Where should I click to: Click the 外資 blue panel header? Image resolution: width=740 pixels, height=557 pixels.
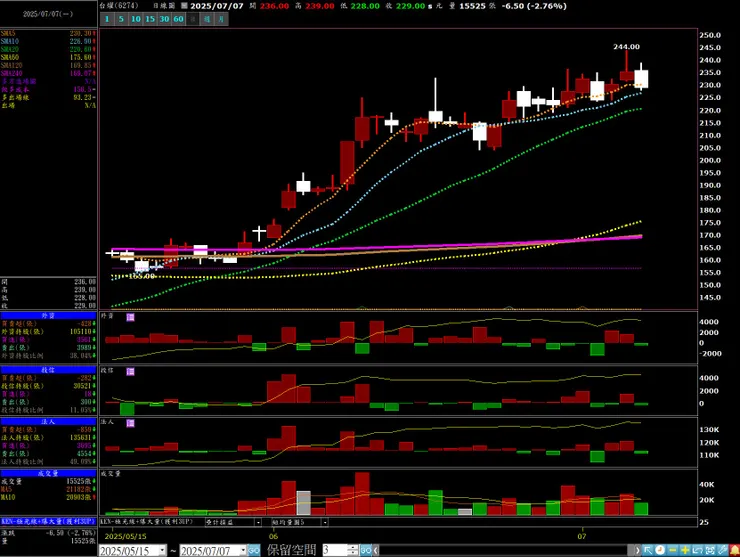pyautogui.click(x=48, y=315)
